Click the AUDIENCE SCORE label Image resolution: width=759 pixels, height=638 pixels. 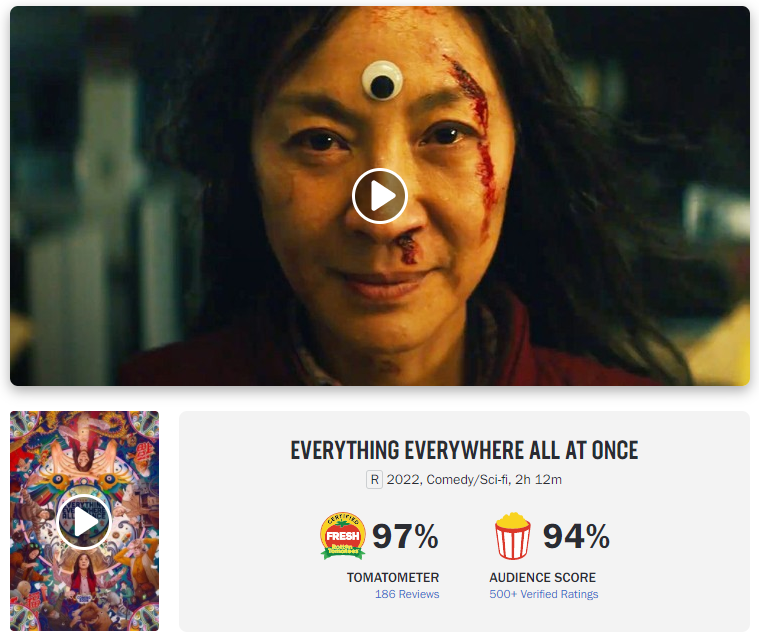pyautogui.click(x=543, y=577)
